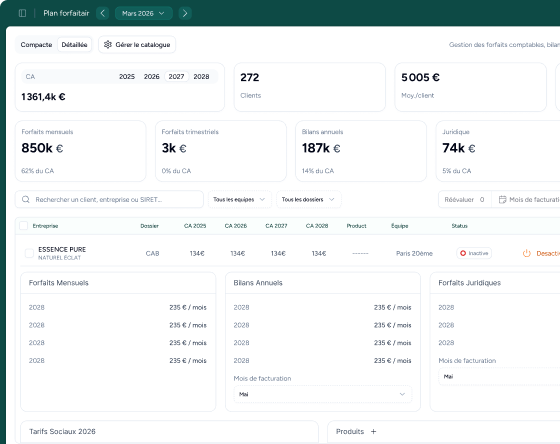The height and width of the screenshot is (444, 560).
Task: Sort by Status column header
Action: tap(459, 226)
